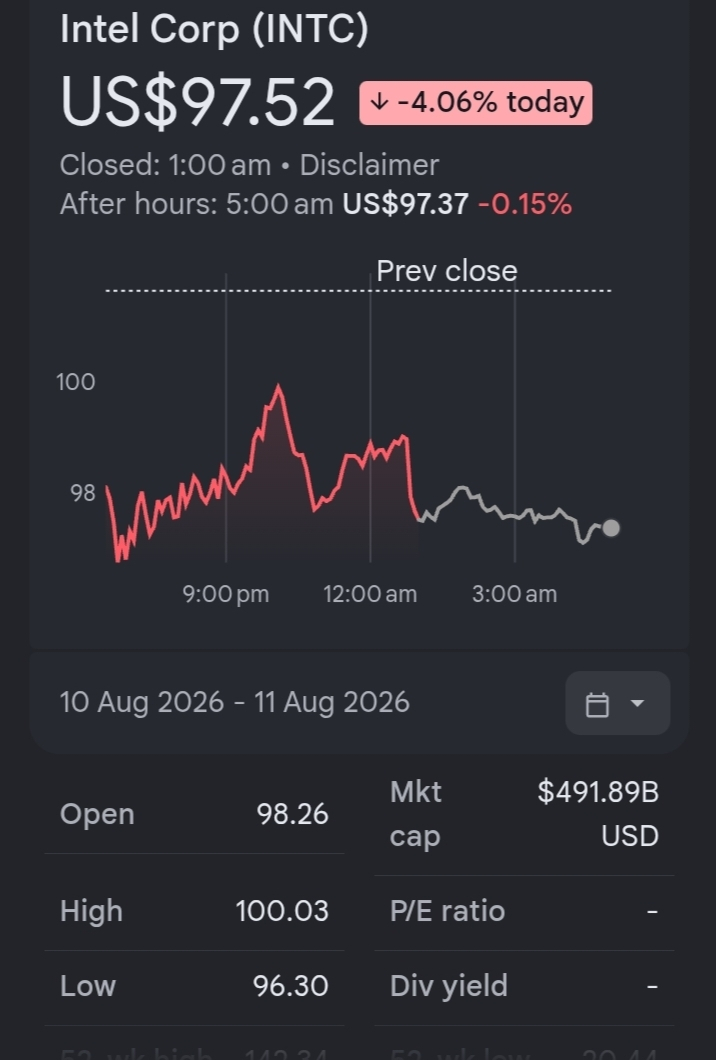
Task: Tap the Mkt cap $491.89B value
Action: tap(598, 813)
